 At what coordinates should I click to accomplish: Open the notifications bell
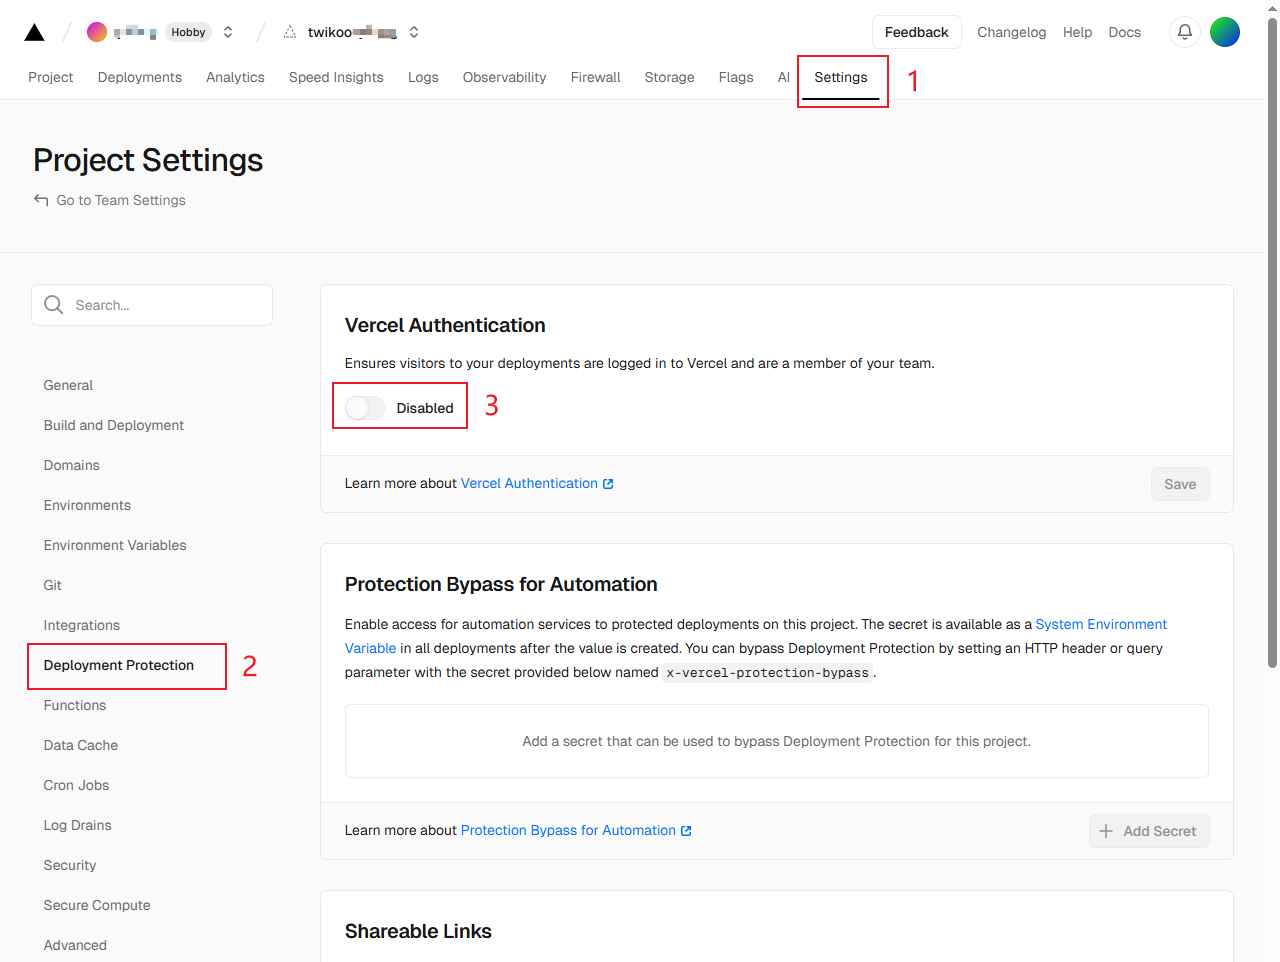pyautogui.click(x=1184, y=32)
